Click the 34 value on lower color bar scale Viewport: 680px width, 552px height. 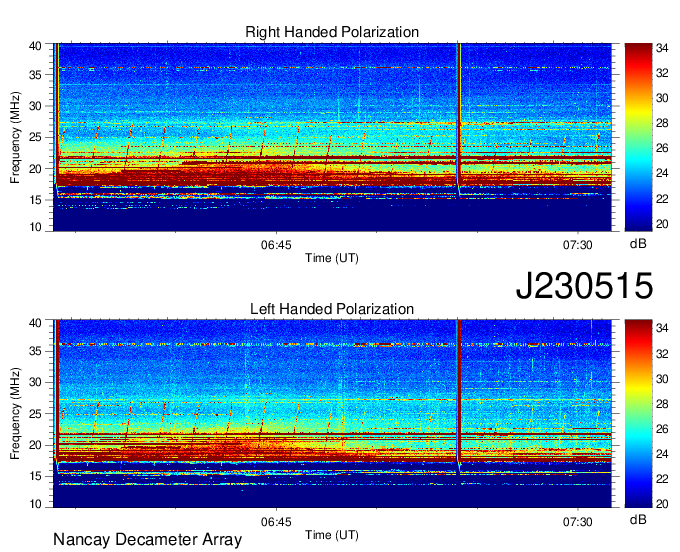[x=662, y=328]
